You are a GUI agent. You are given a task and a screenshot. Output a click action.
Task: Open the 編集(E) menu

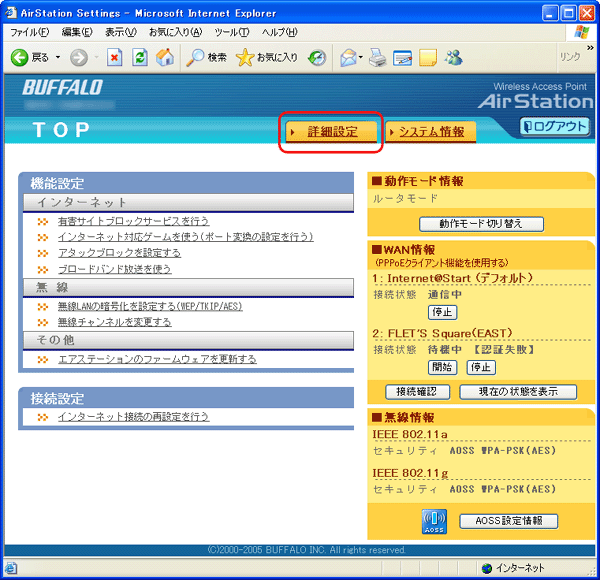[x=77, y=32]
